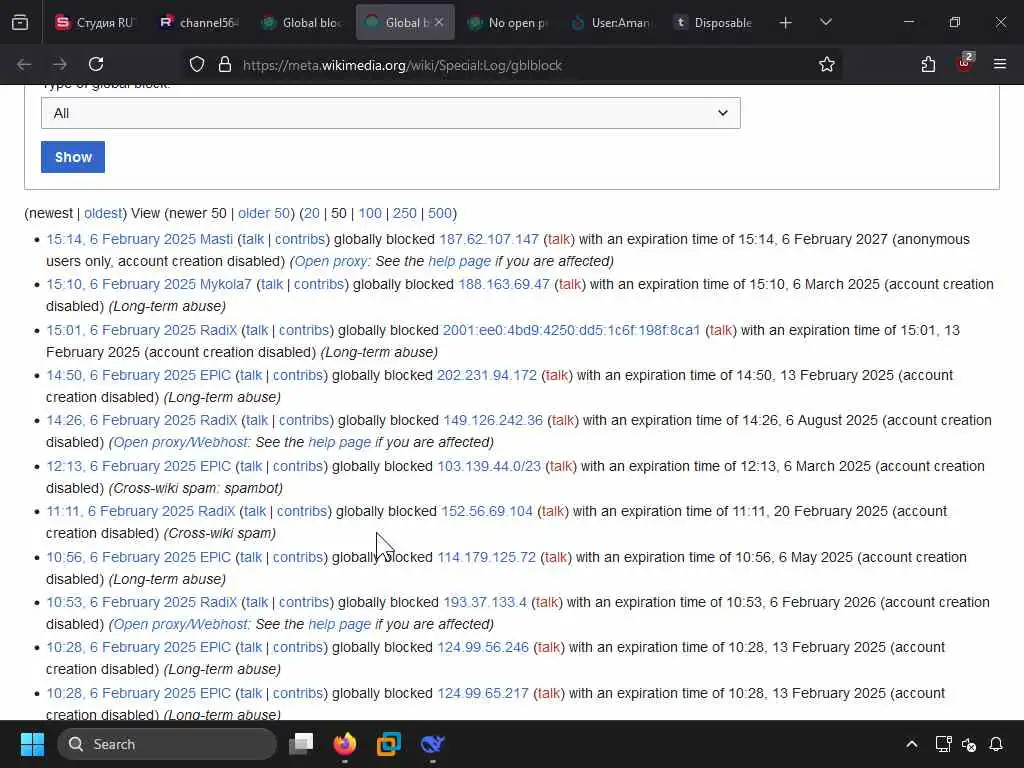Open IP link 124.99.65.217

click(x=483, y=693)
